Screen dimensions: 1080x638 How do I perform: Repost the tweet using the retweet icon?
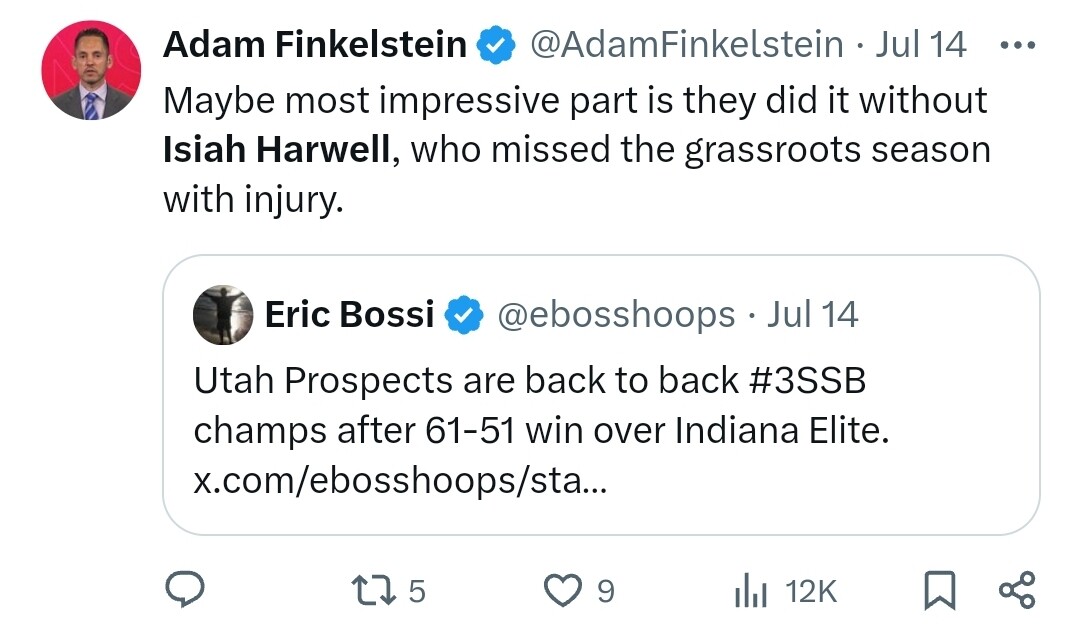[373, 590]
